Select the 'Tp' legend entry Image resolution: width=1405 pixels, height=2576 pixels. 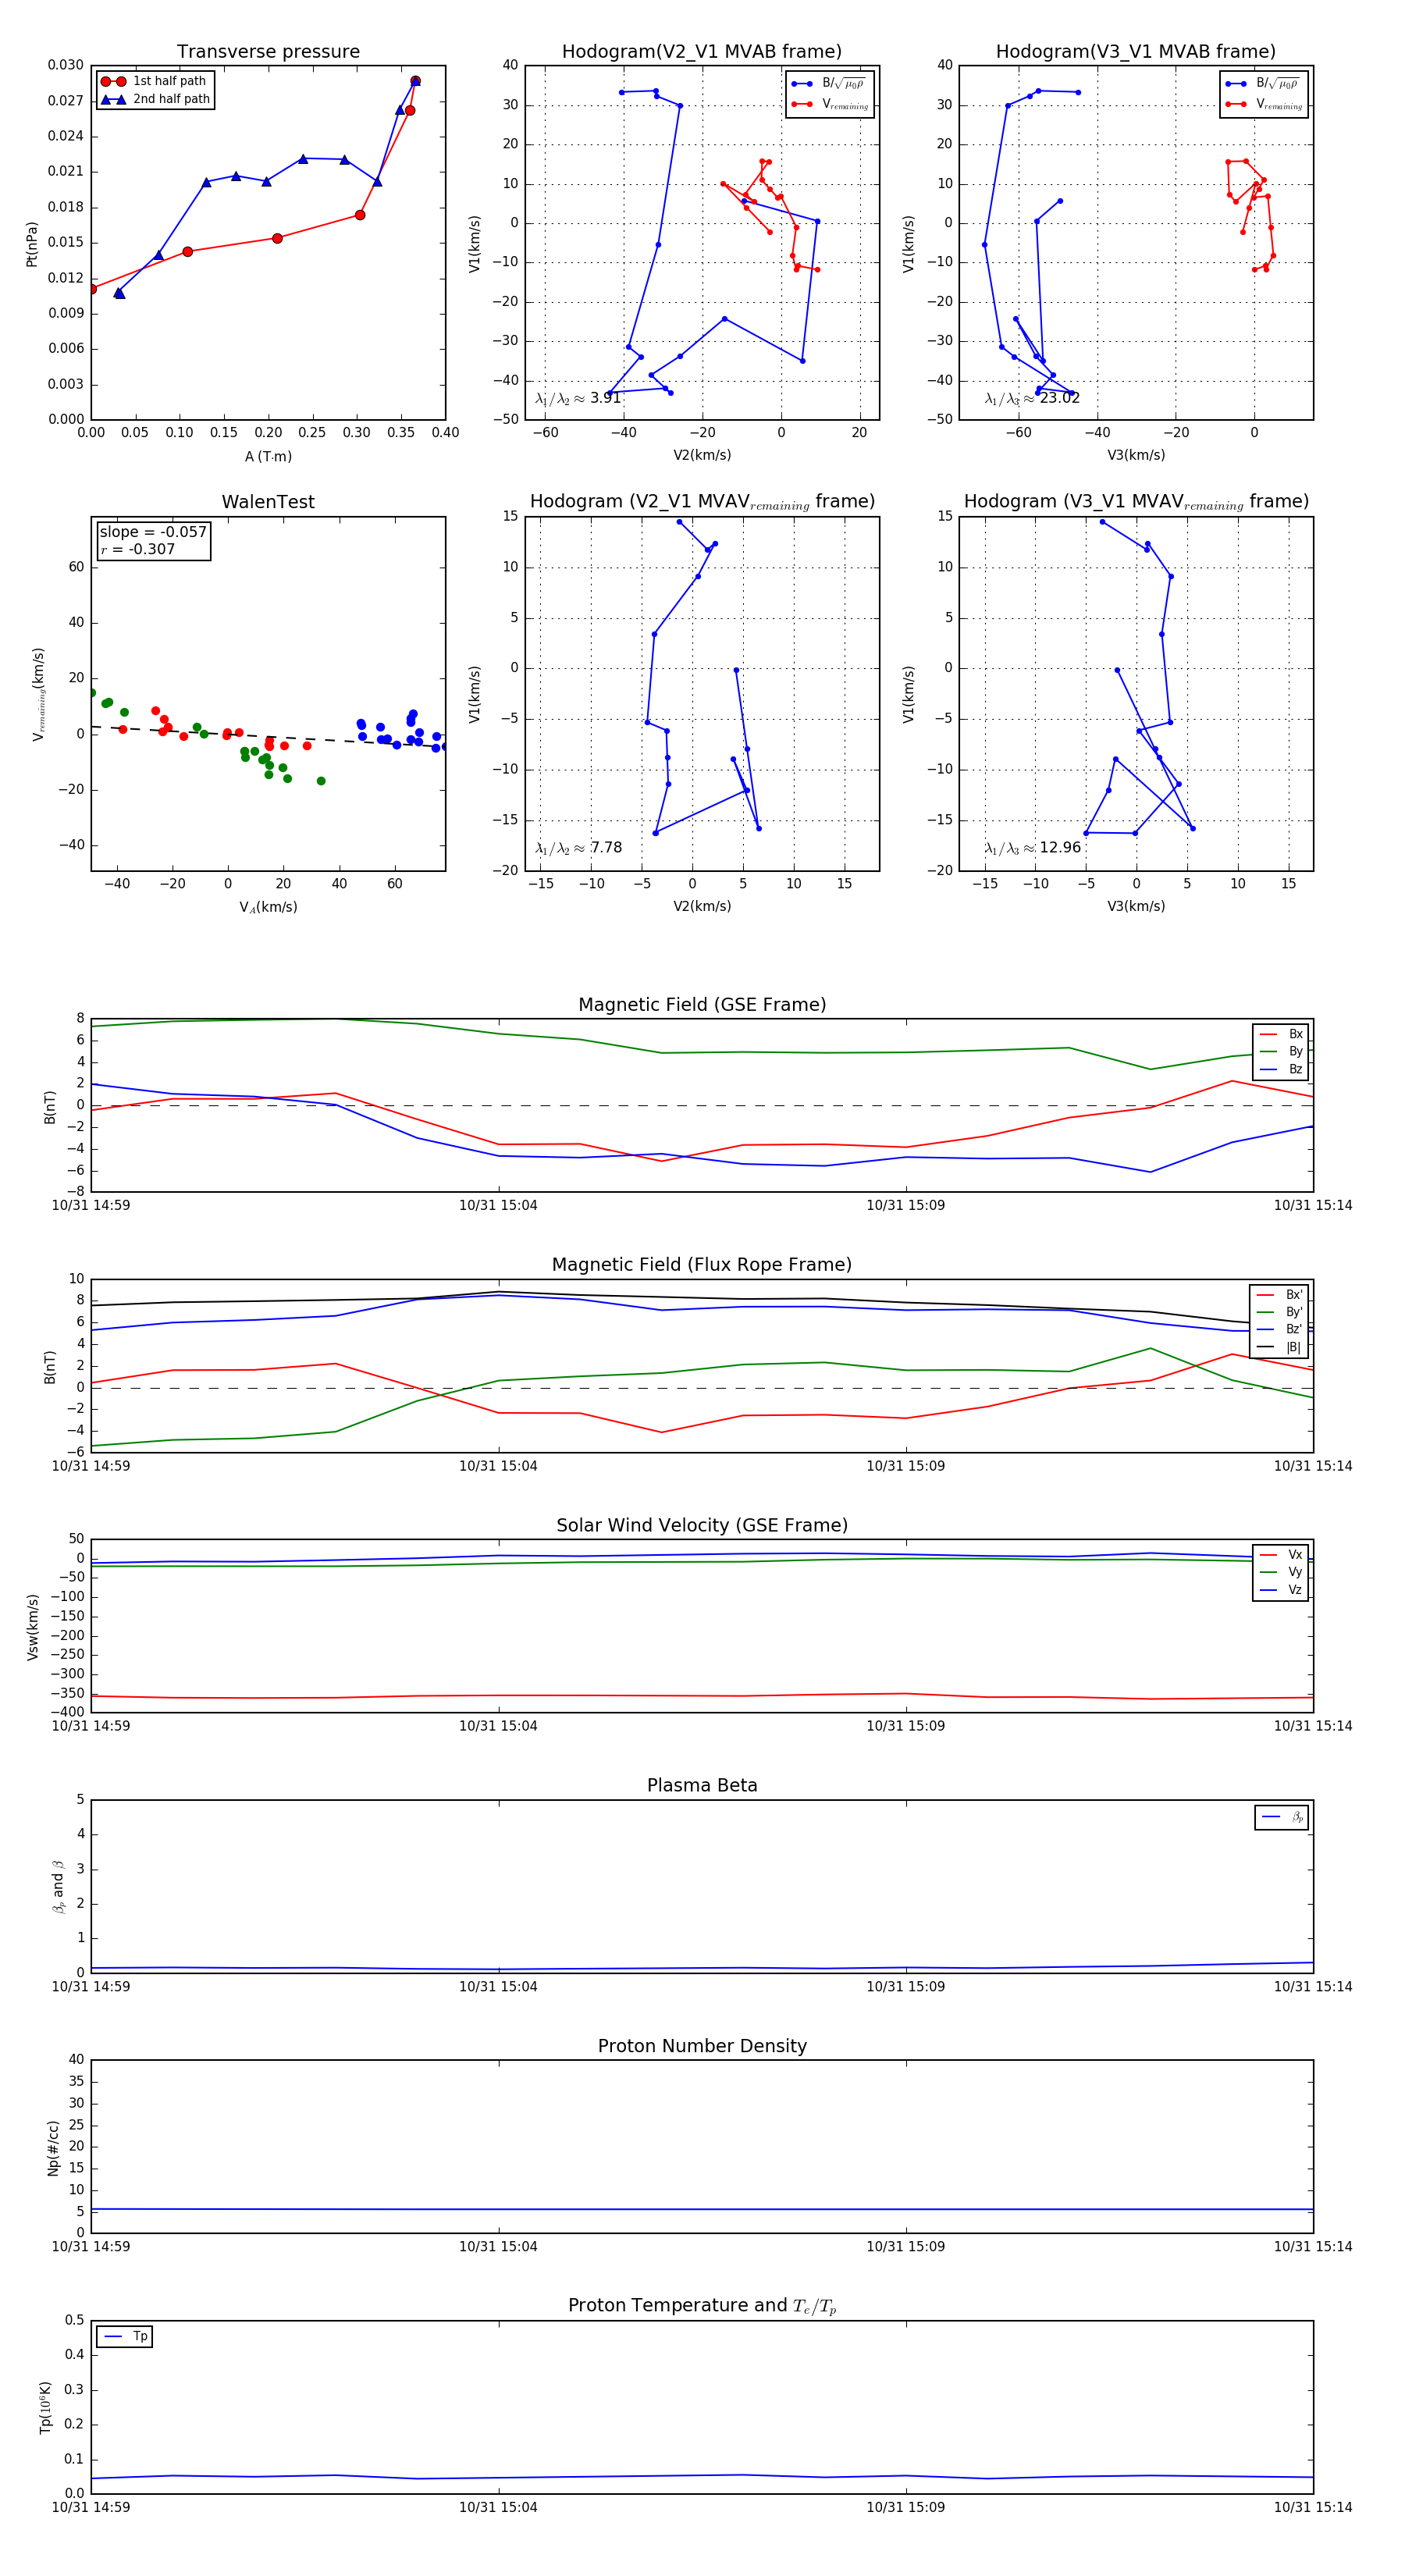point(125,2336)
